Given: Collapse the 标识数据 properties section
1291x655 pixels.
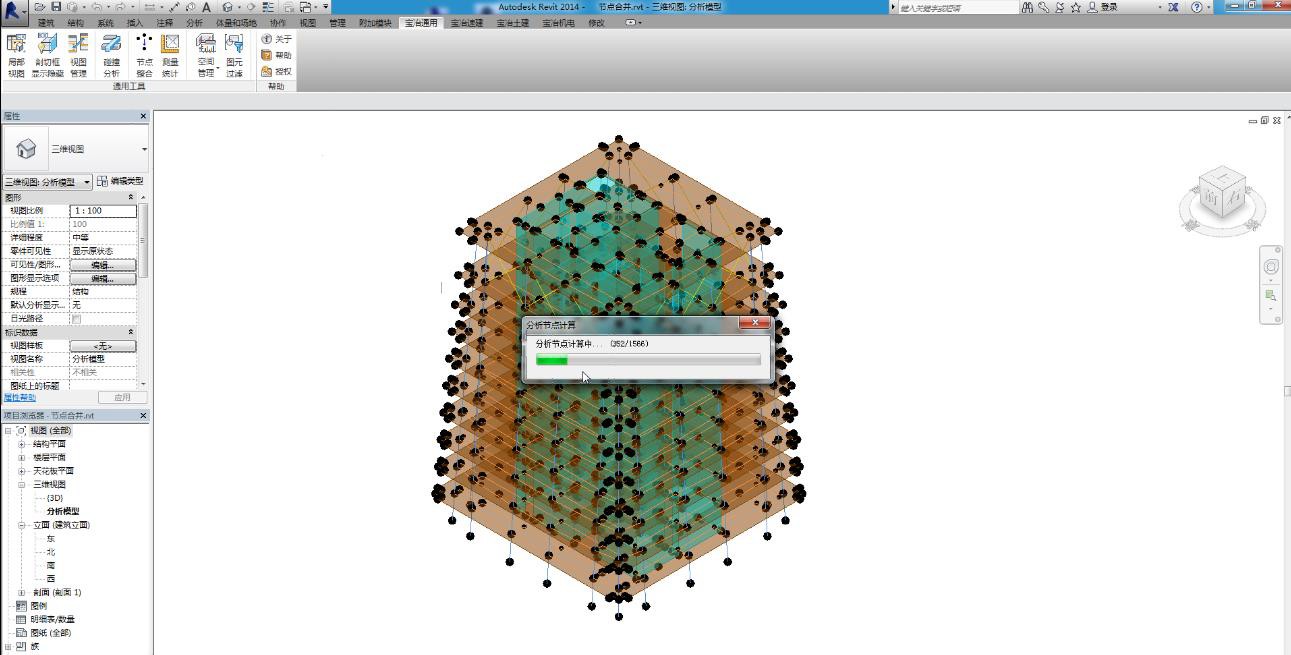Looking at the screenshot, I should click(130, 332).
